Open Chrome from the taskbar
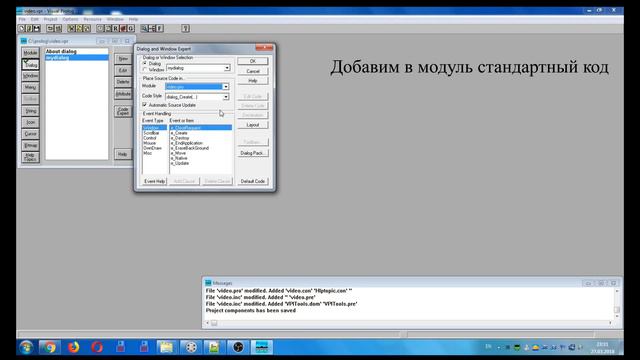This screenshot has width=640, height=360. [x=50, y=347]
